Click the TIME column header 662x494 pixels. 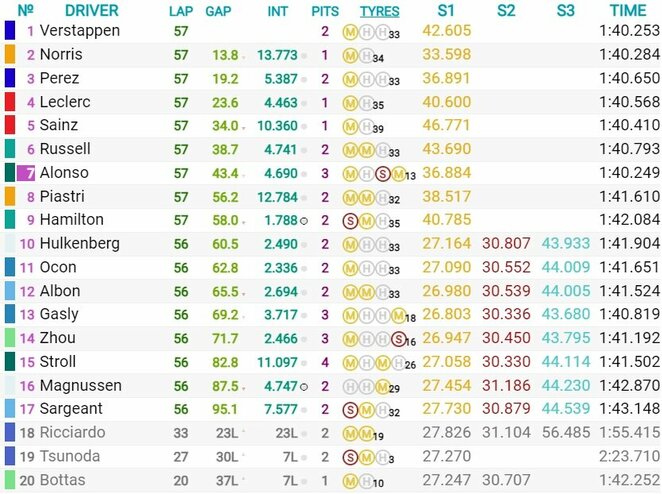click(628, 11)
